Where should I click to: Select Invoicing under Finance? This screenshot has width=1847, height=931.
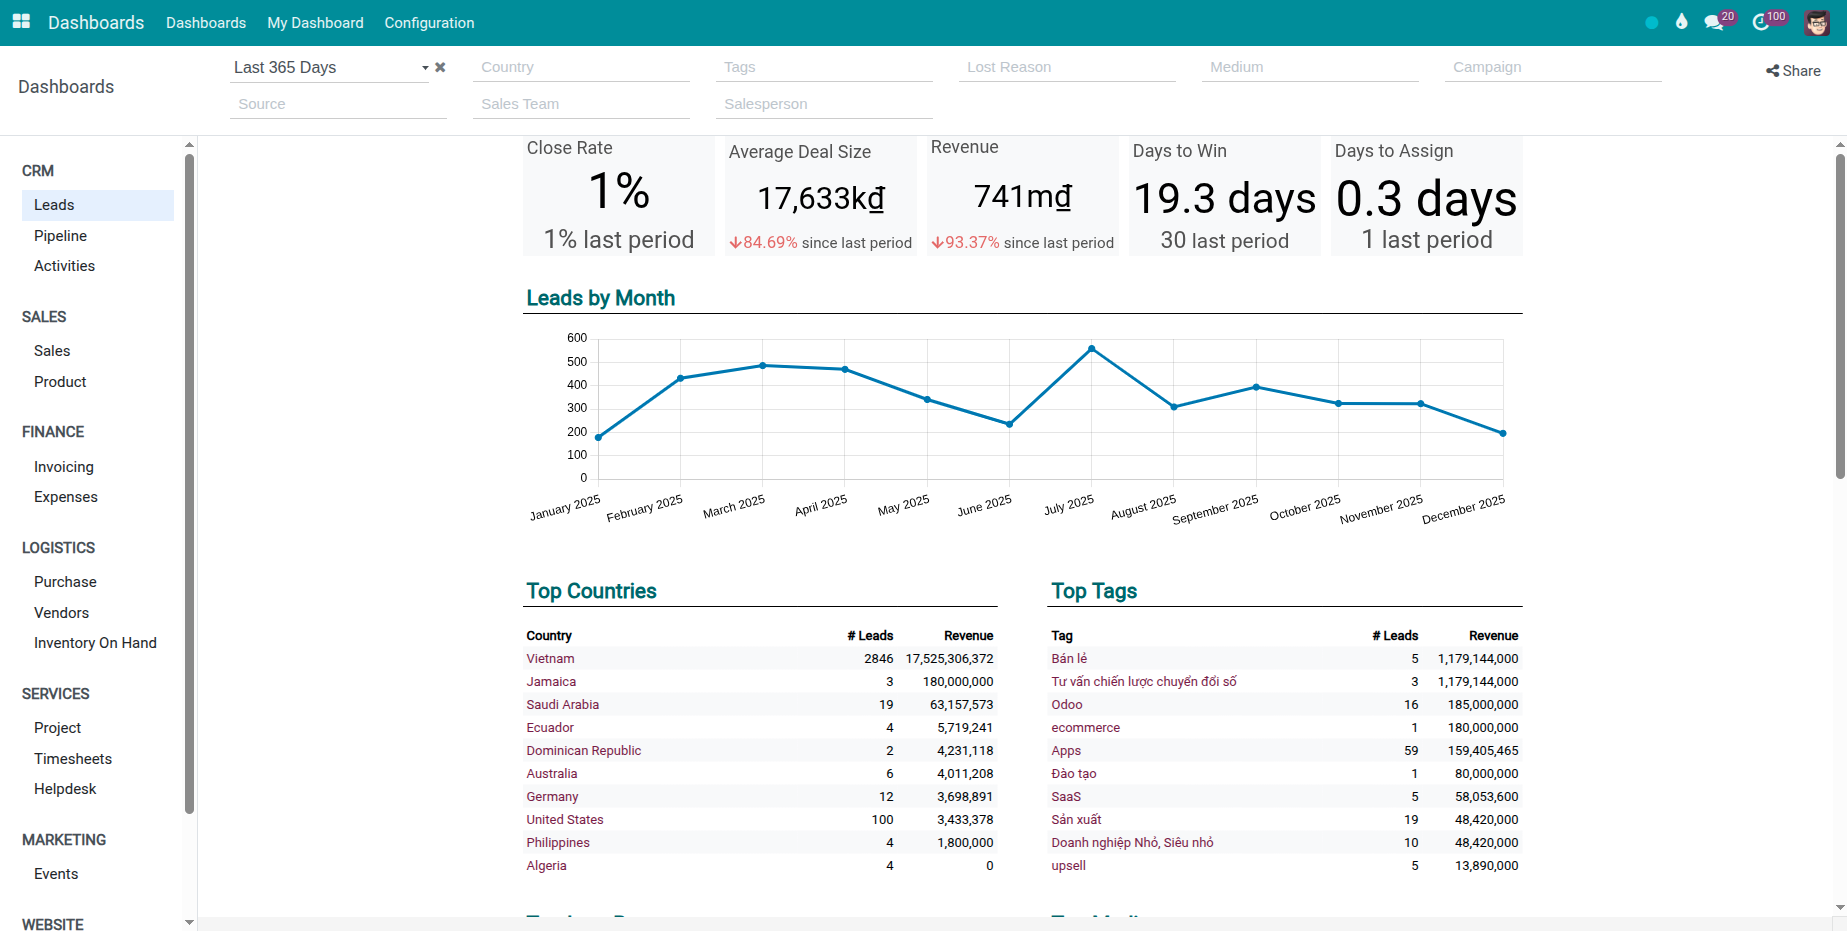click(x=63, y=466)
